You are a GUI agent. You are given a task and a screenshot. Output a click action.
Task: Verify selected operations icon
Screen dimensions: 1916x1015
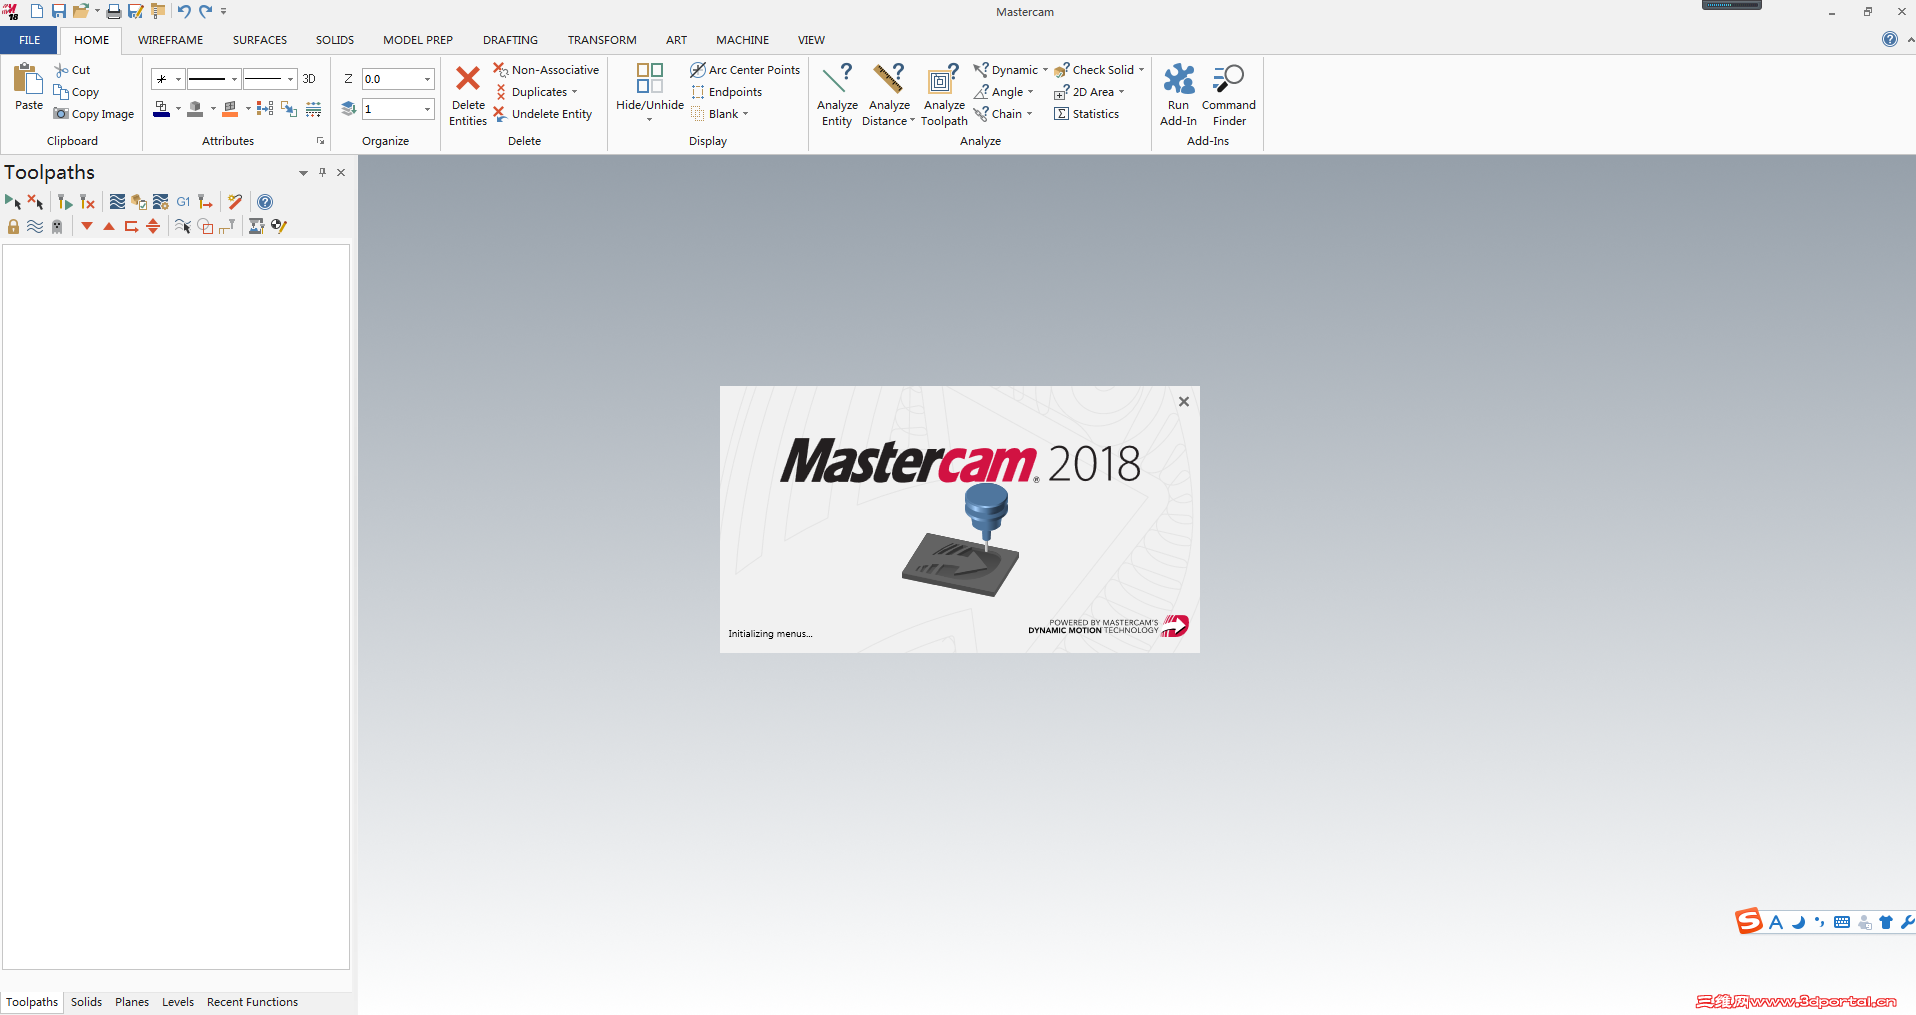pyautogui.click(x=139, y=202)
